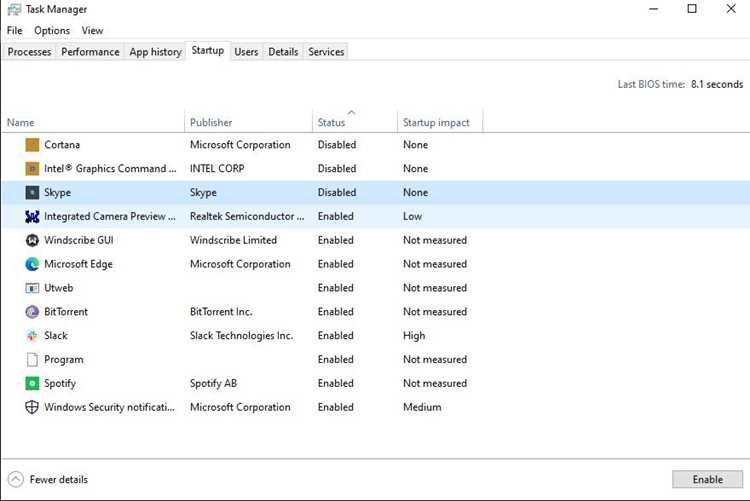Click the Slack icon
750x501 pixels.
point(32,336)
